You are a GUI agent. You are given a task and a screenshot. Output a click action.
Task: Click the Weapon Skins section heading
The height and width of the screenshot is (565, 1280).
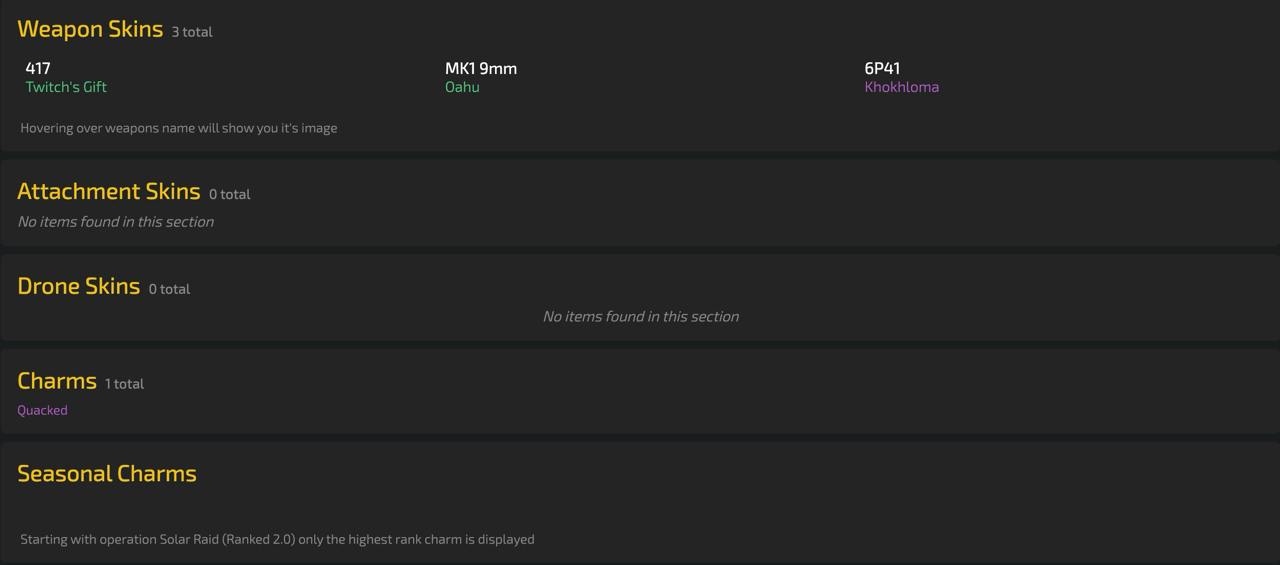[90, 29]
